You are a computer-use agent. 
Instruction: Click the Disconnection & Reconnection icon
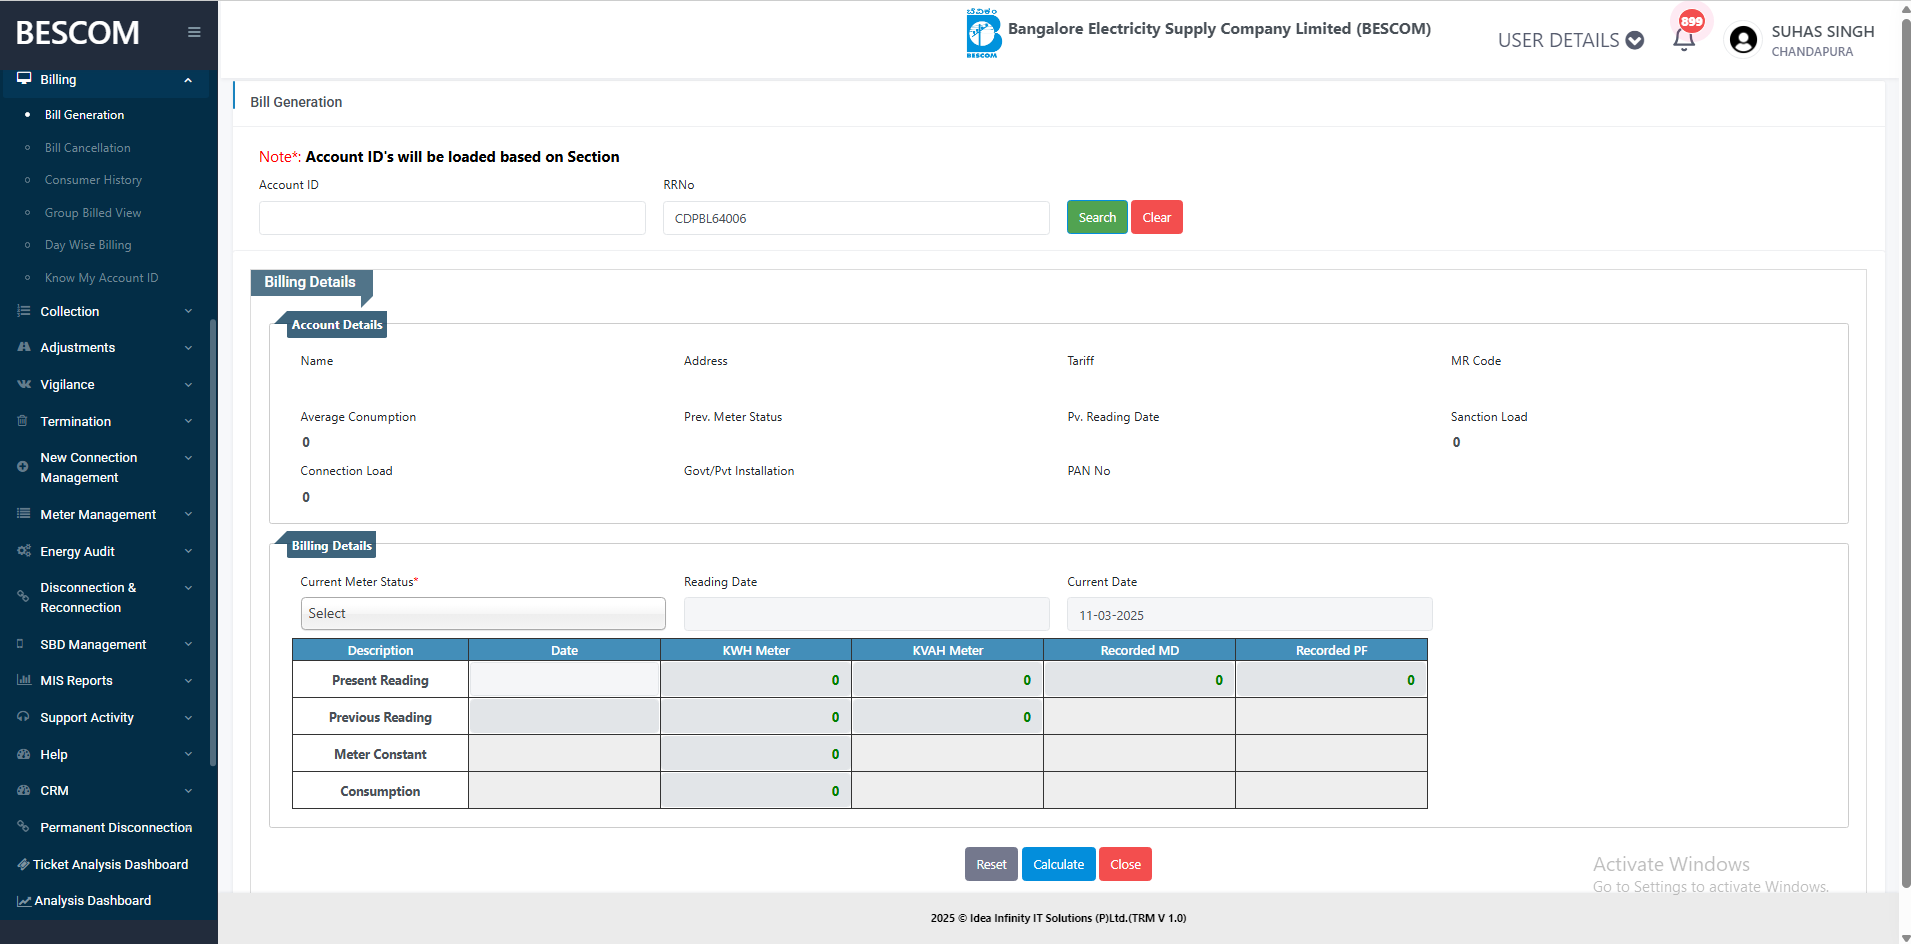(x=23, y=597)
